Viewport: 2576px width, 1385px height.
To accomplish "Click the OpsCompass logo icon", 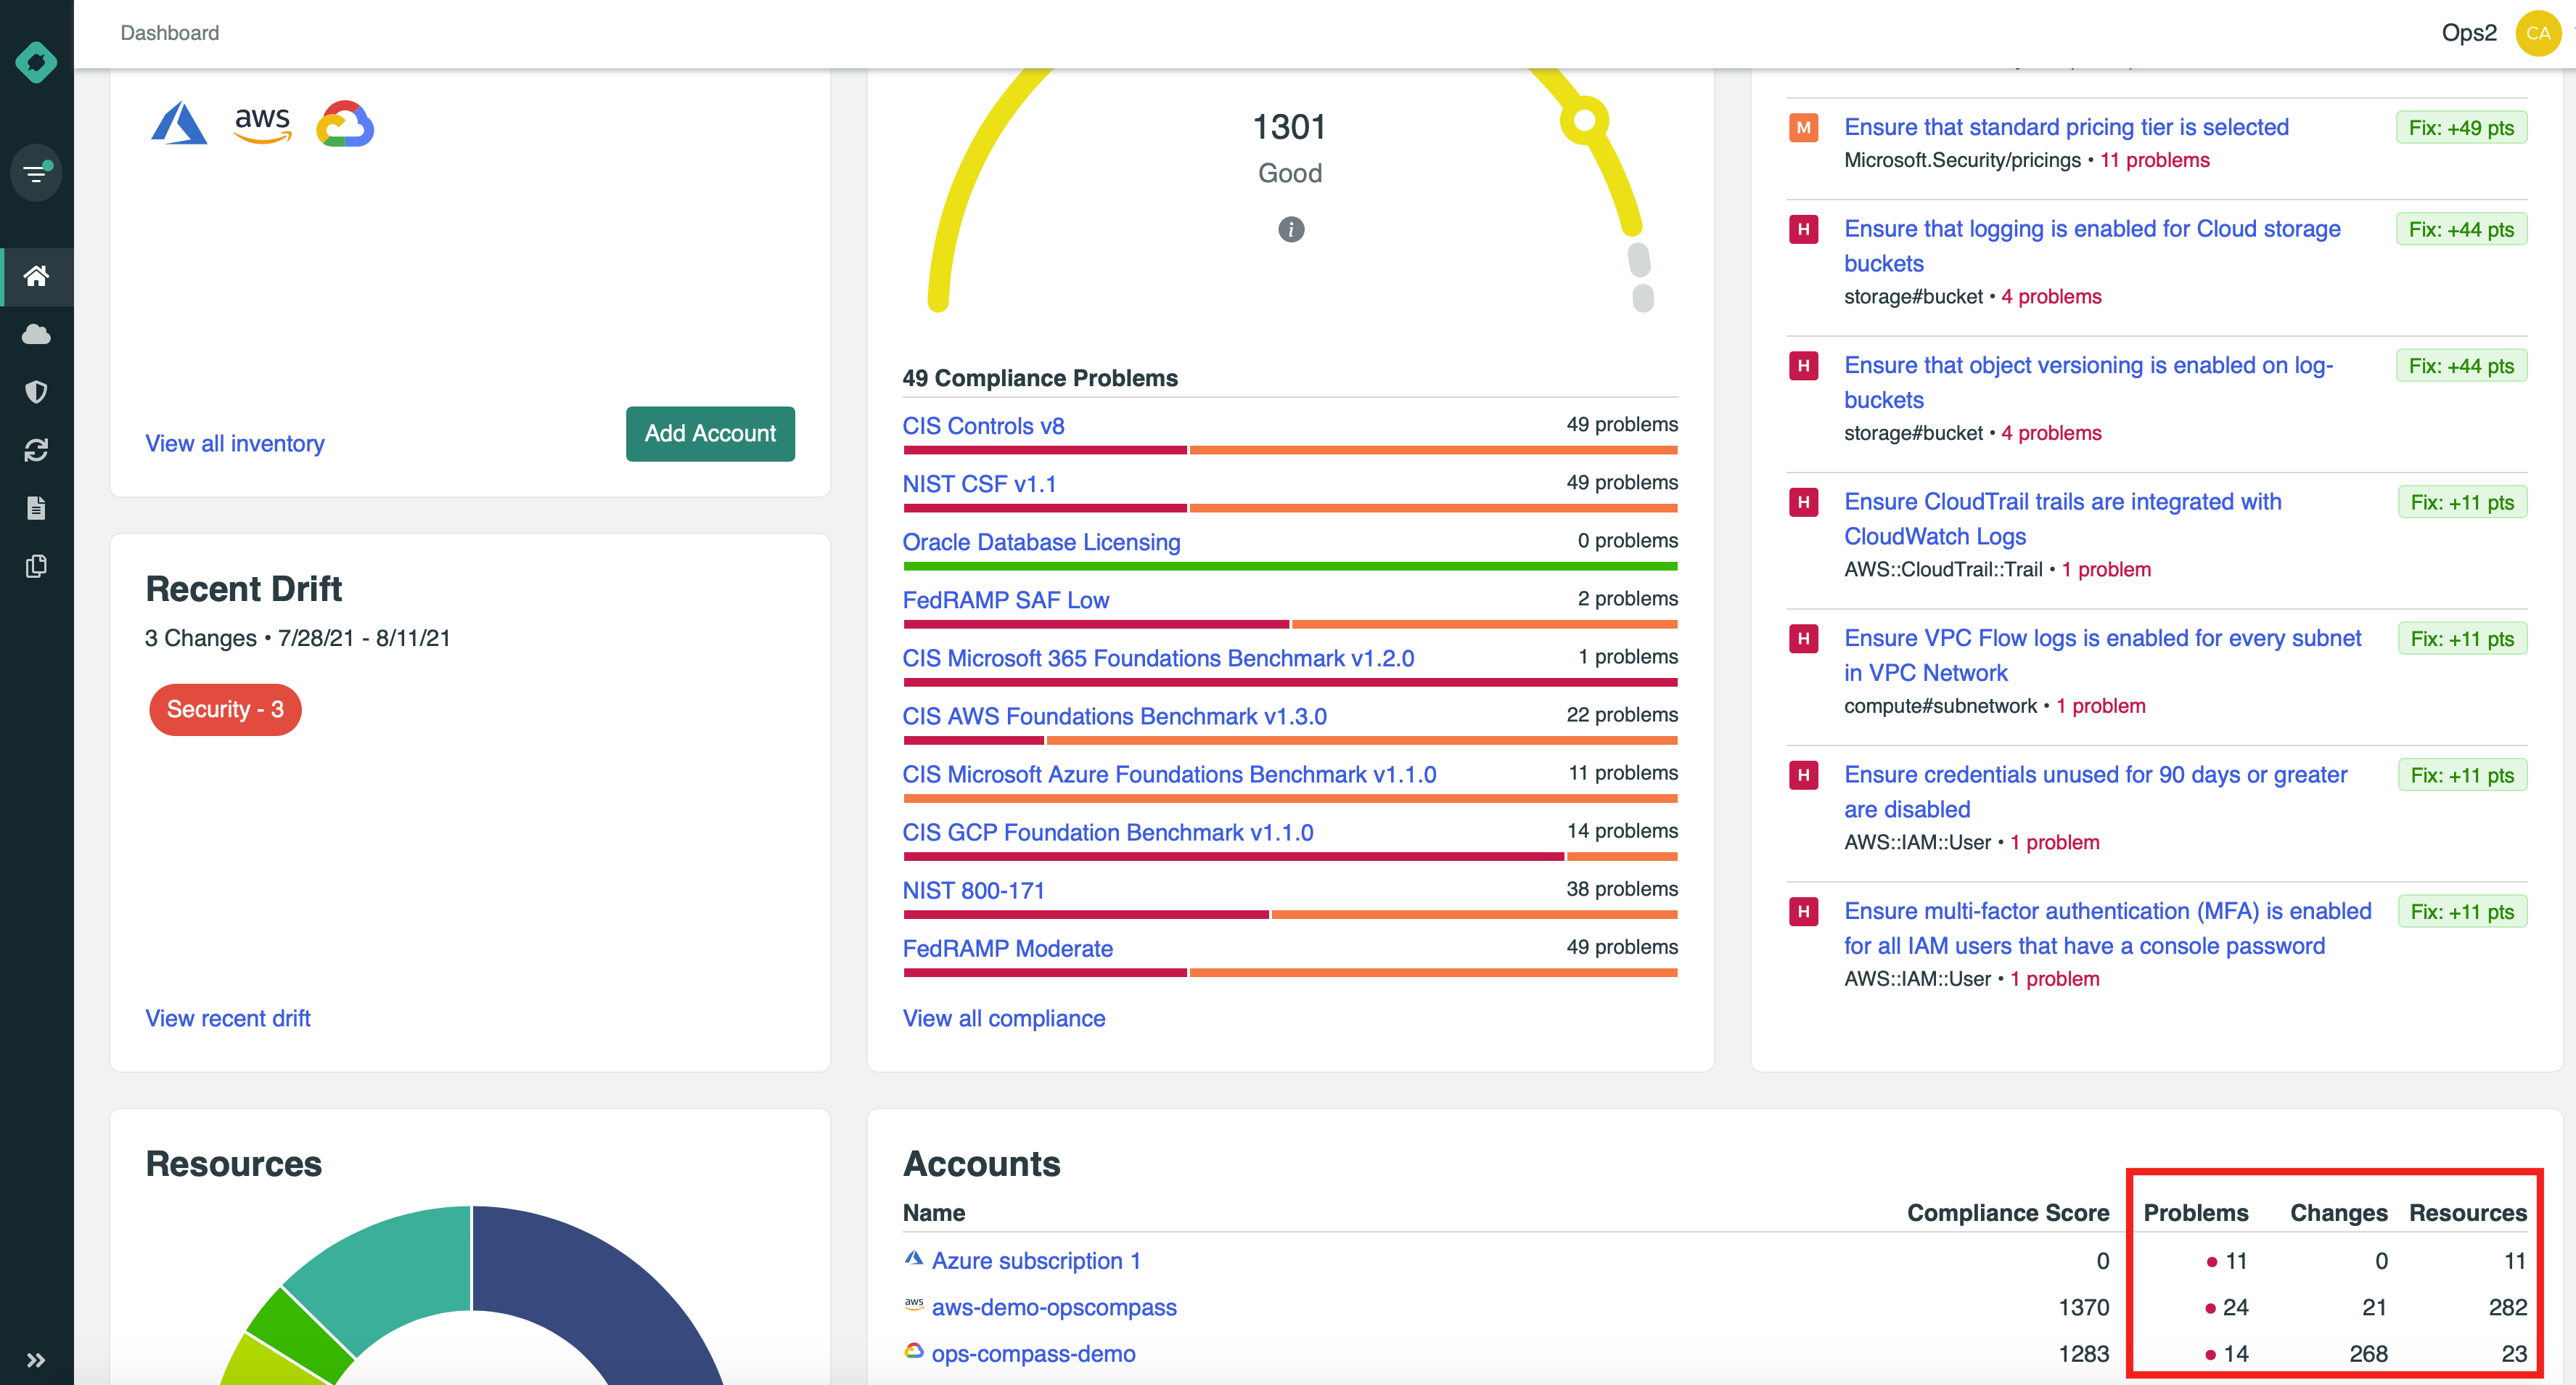I will pos(36,62).
